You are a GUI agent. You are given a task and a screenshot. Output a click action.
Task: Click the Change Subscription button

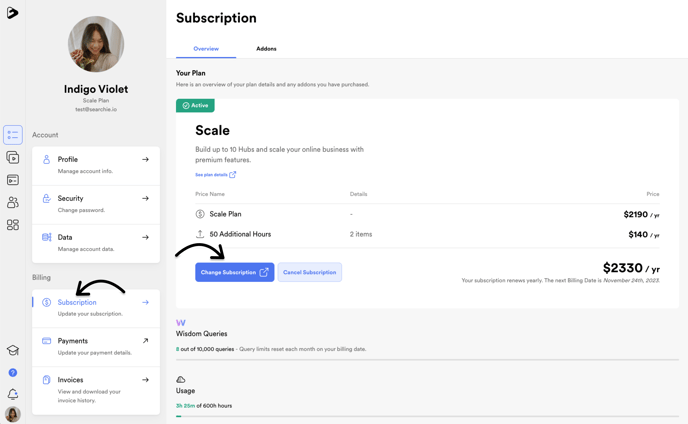235,272
